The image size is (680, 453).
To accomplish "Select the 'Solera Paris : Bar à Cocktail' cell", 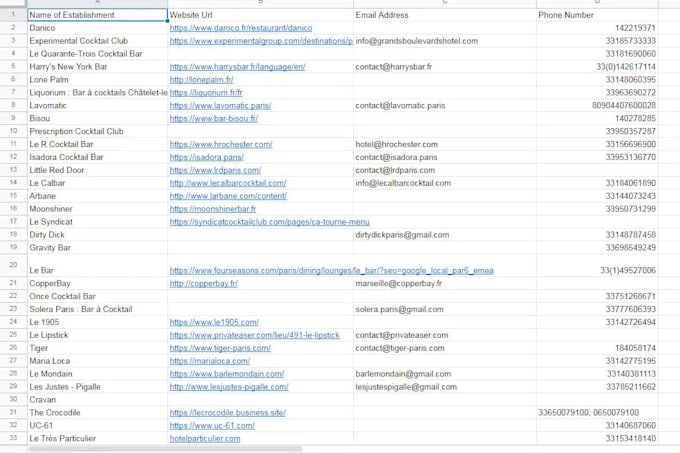I will pyautogui.click(x=98, y=310).
